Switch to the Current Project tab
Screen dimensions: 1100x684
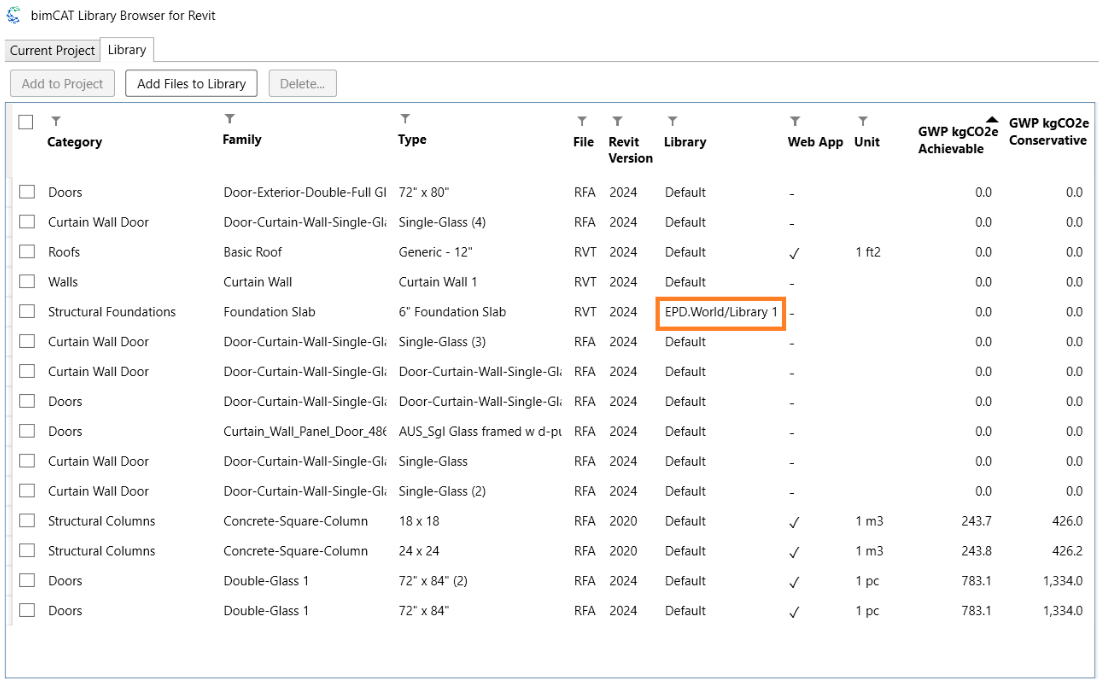(x=52, y=50)
